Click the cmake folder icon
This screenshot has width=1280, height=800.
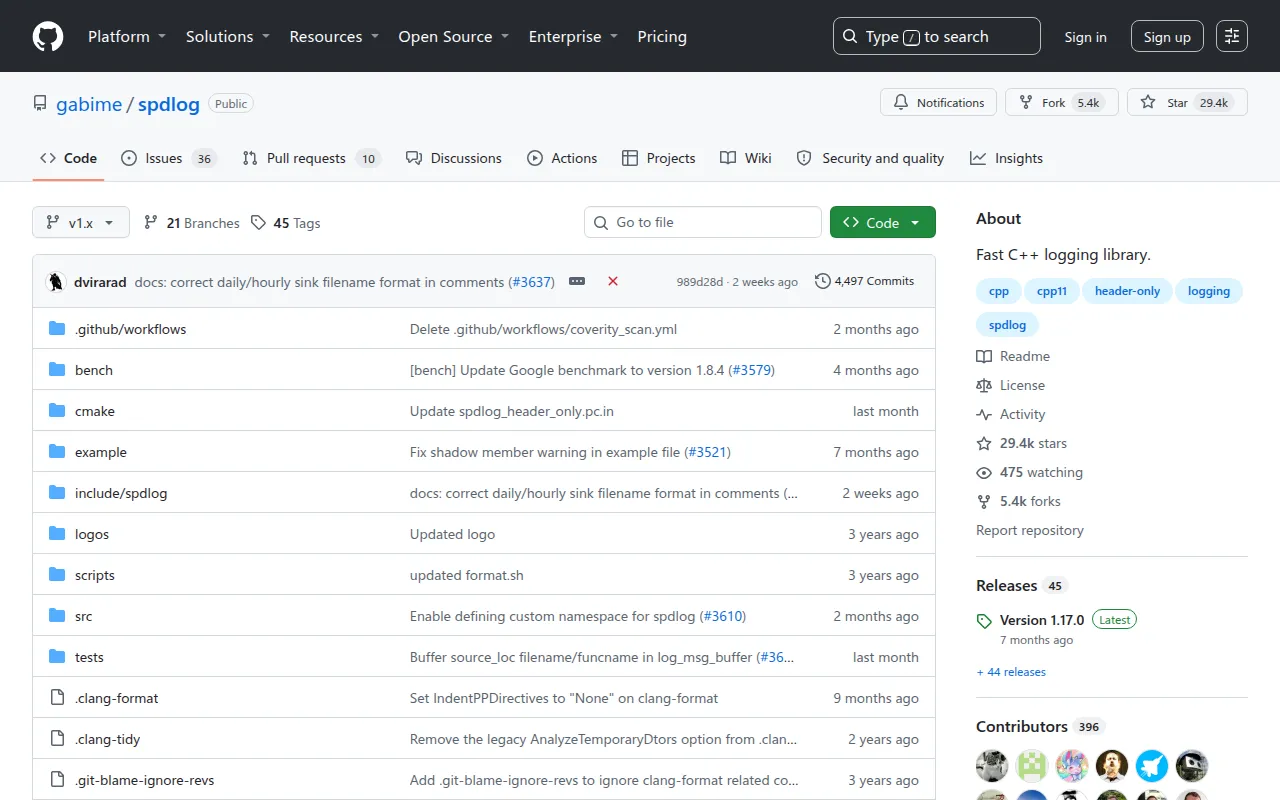(57, 411)
